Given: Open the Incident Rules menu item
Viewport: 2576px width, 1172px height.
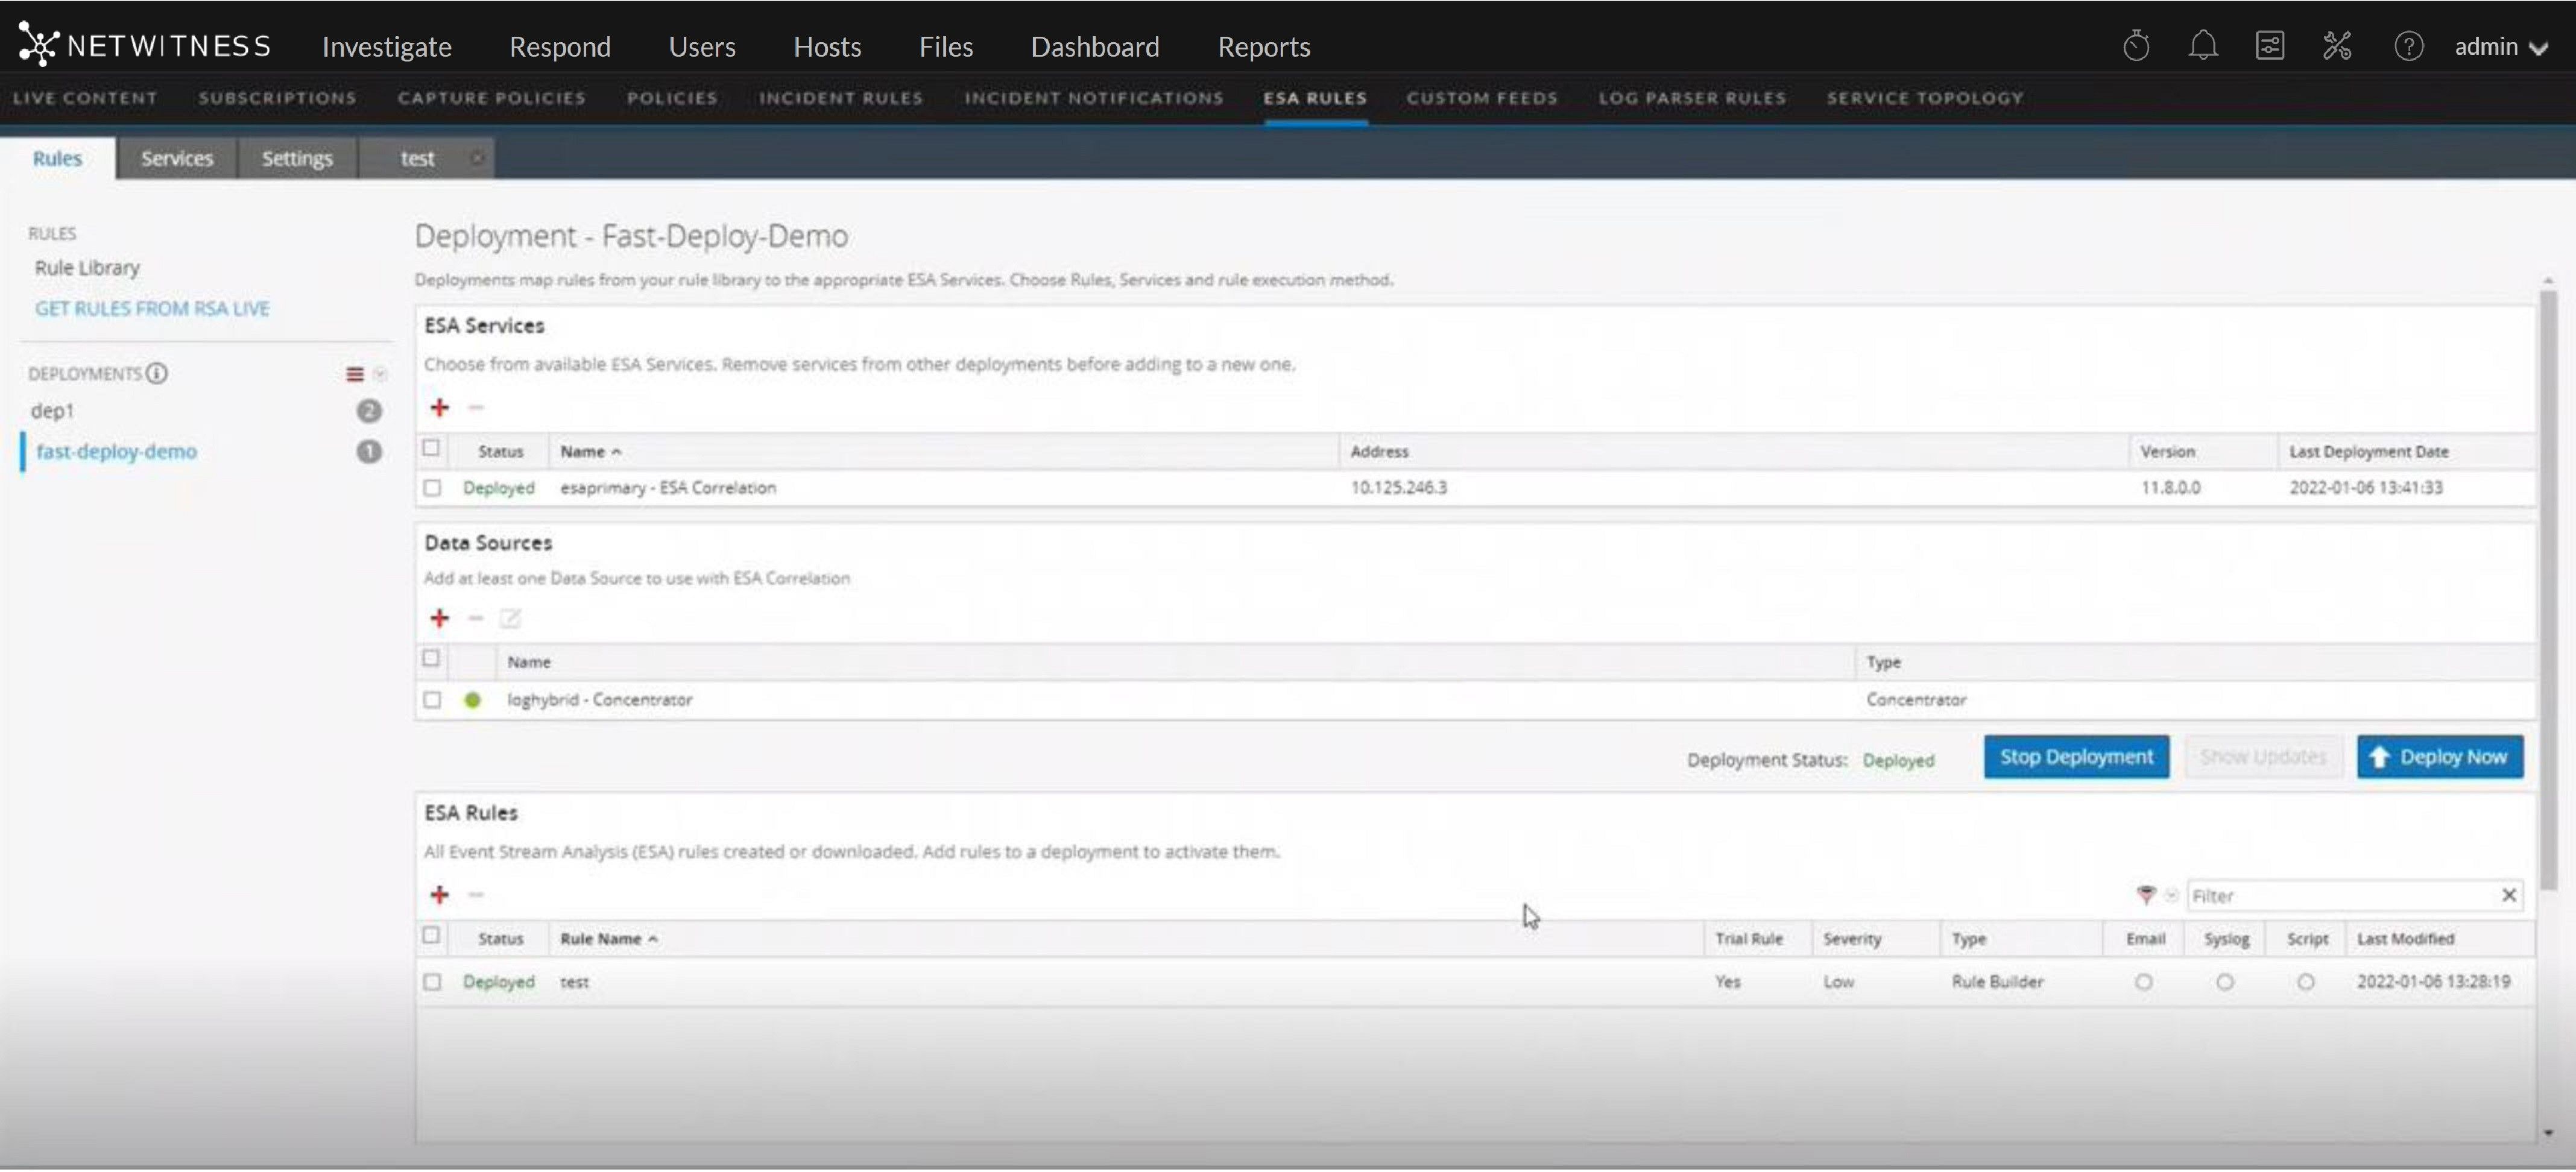Looking at the screenshot, I should [840, 98].
